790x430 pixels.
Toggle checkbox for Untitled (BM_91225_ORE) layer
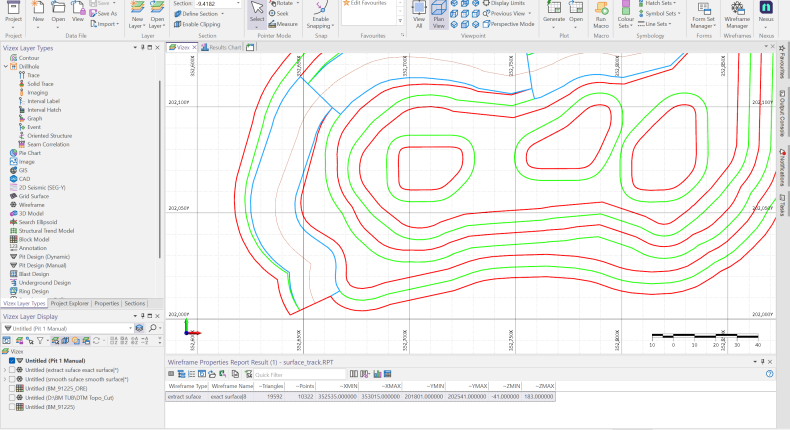click(12, 388)
